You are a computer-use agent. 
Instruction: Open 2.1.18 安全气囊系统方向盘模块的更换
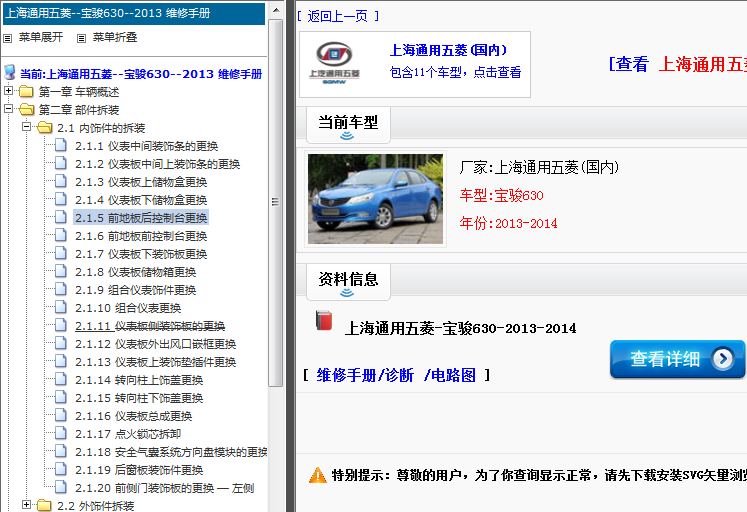tap(171, 452)
